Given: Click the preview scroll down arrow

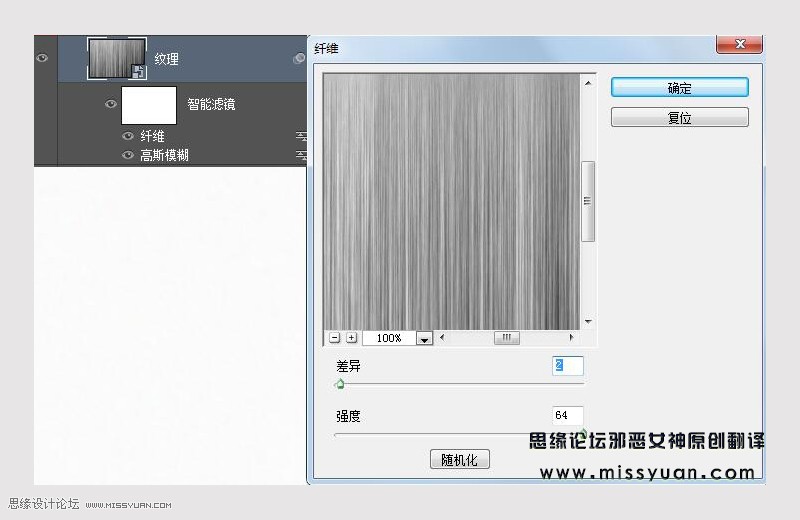Looking at the screenshot, I should (588, 321).
